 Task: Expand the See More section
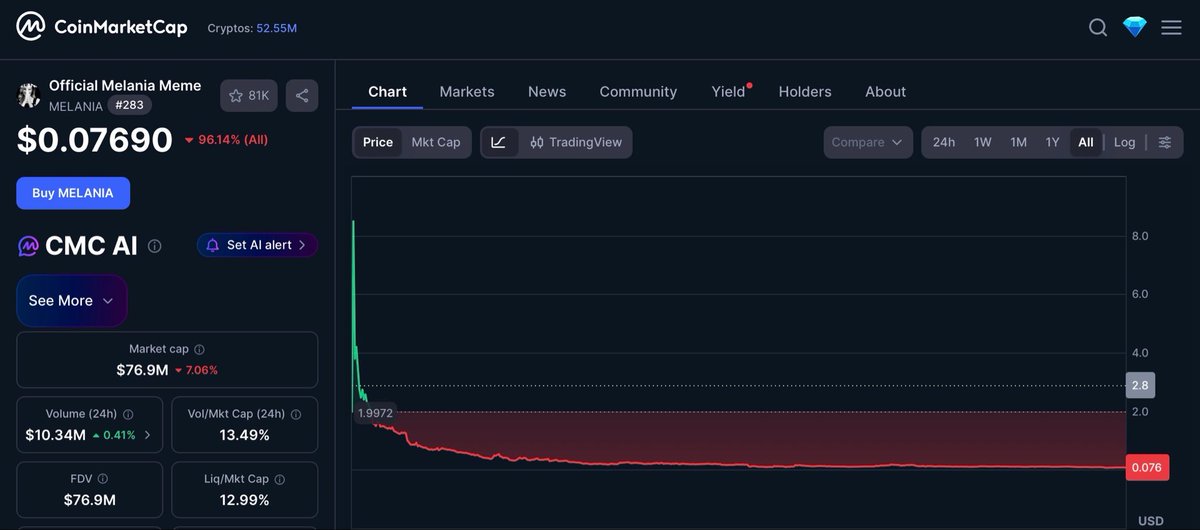(x=72, y=300)
